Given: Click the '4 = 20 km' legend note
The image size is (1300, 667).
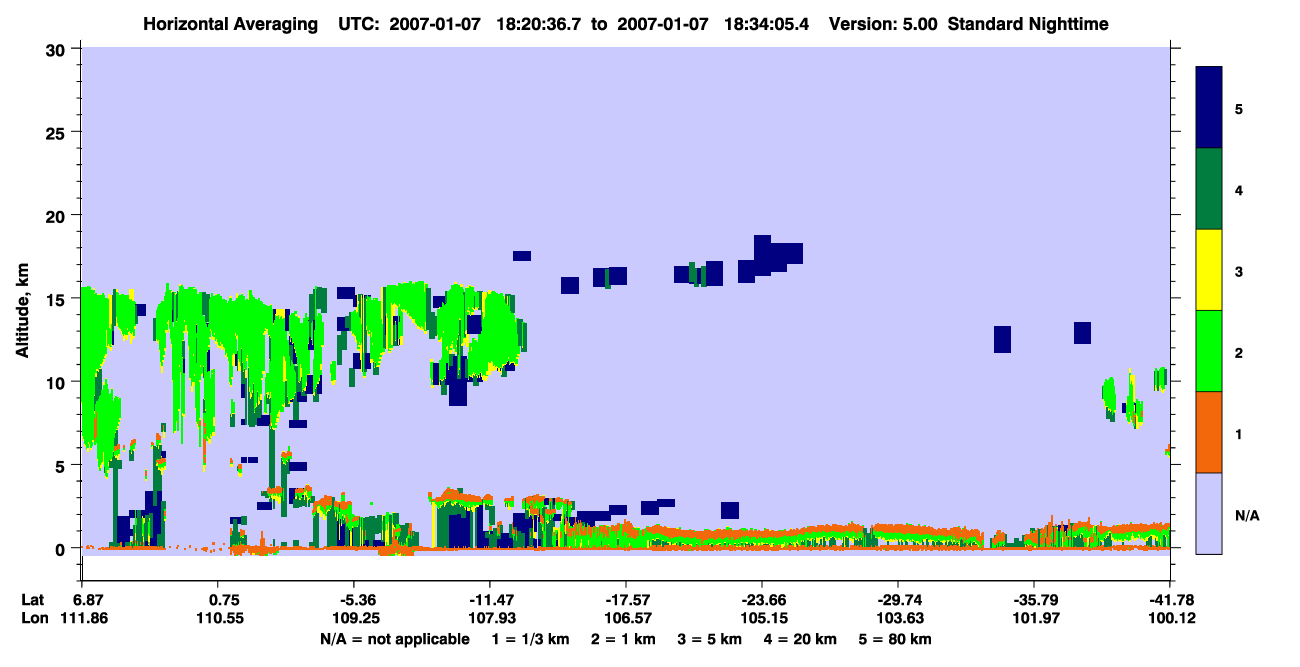Looking at the screenshot, I should [800, 639].
